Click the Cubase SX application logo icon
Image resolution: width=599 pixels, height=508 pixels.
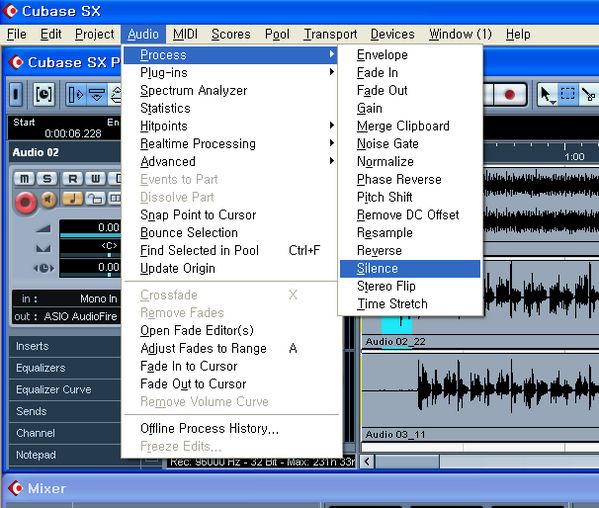[10, 11]
